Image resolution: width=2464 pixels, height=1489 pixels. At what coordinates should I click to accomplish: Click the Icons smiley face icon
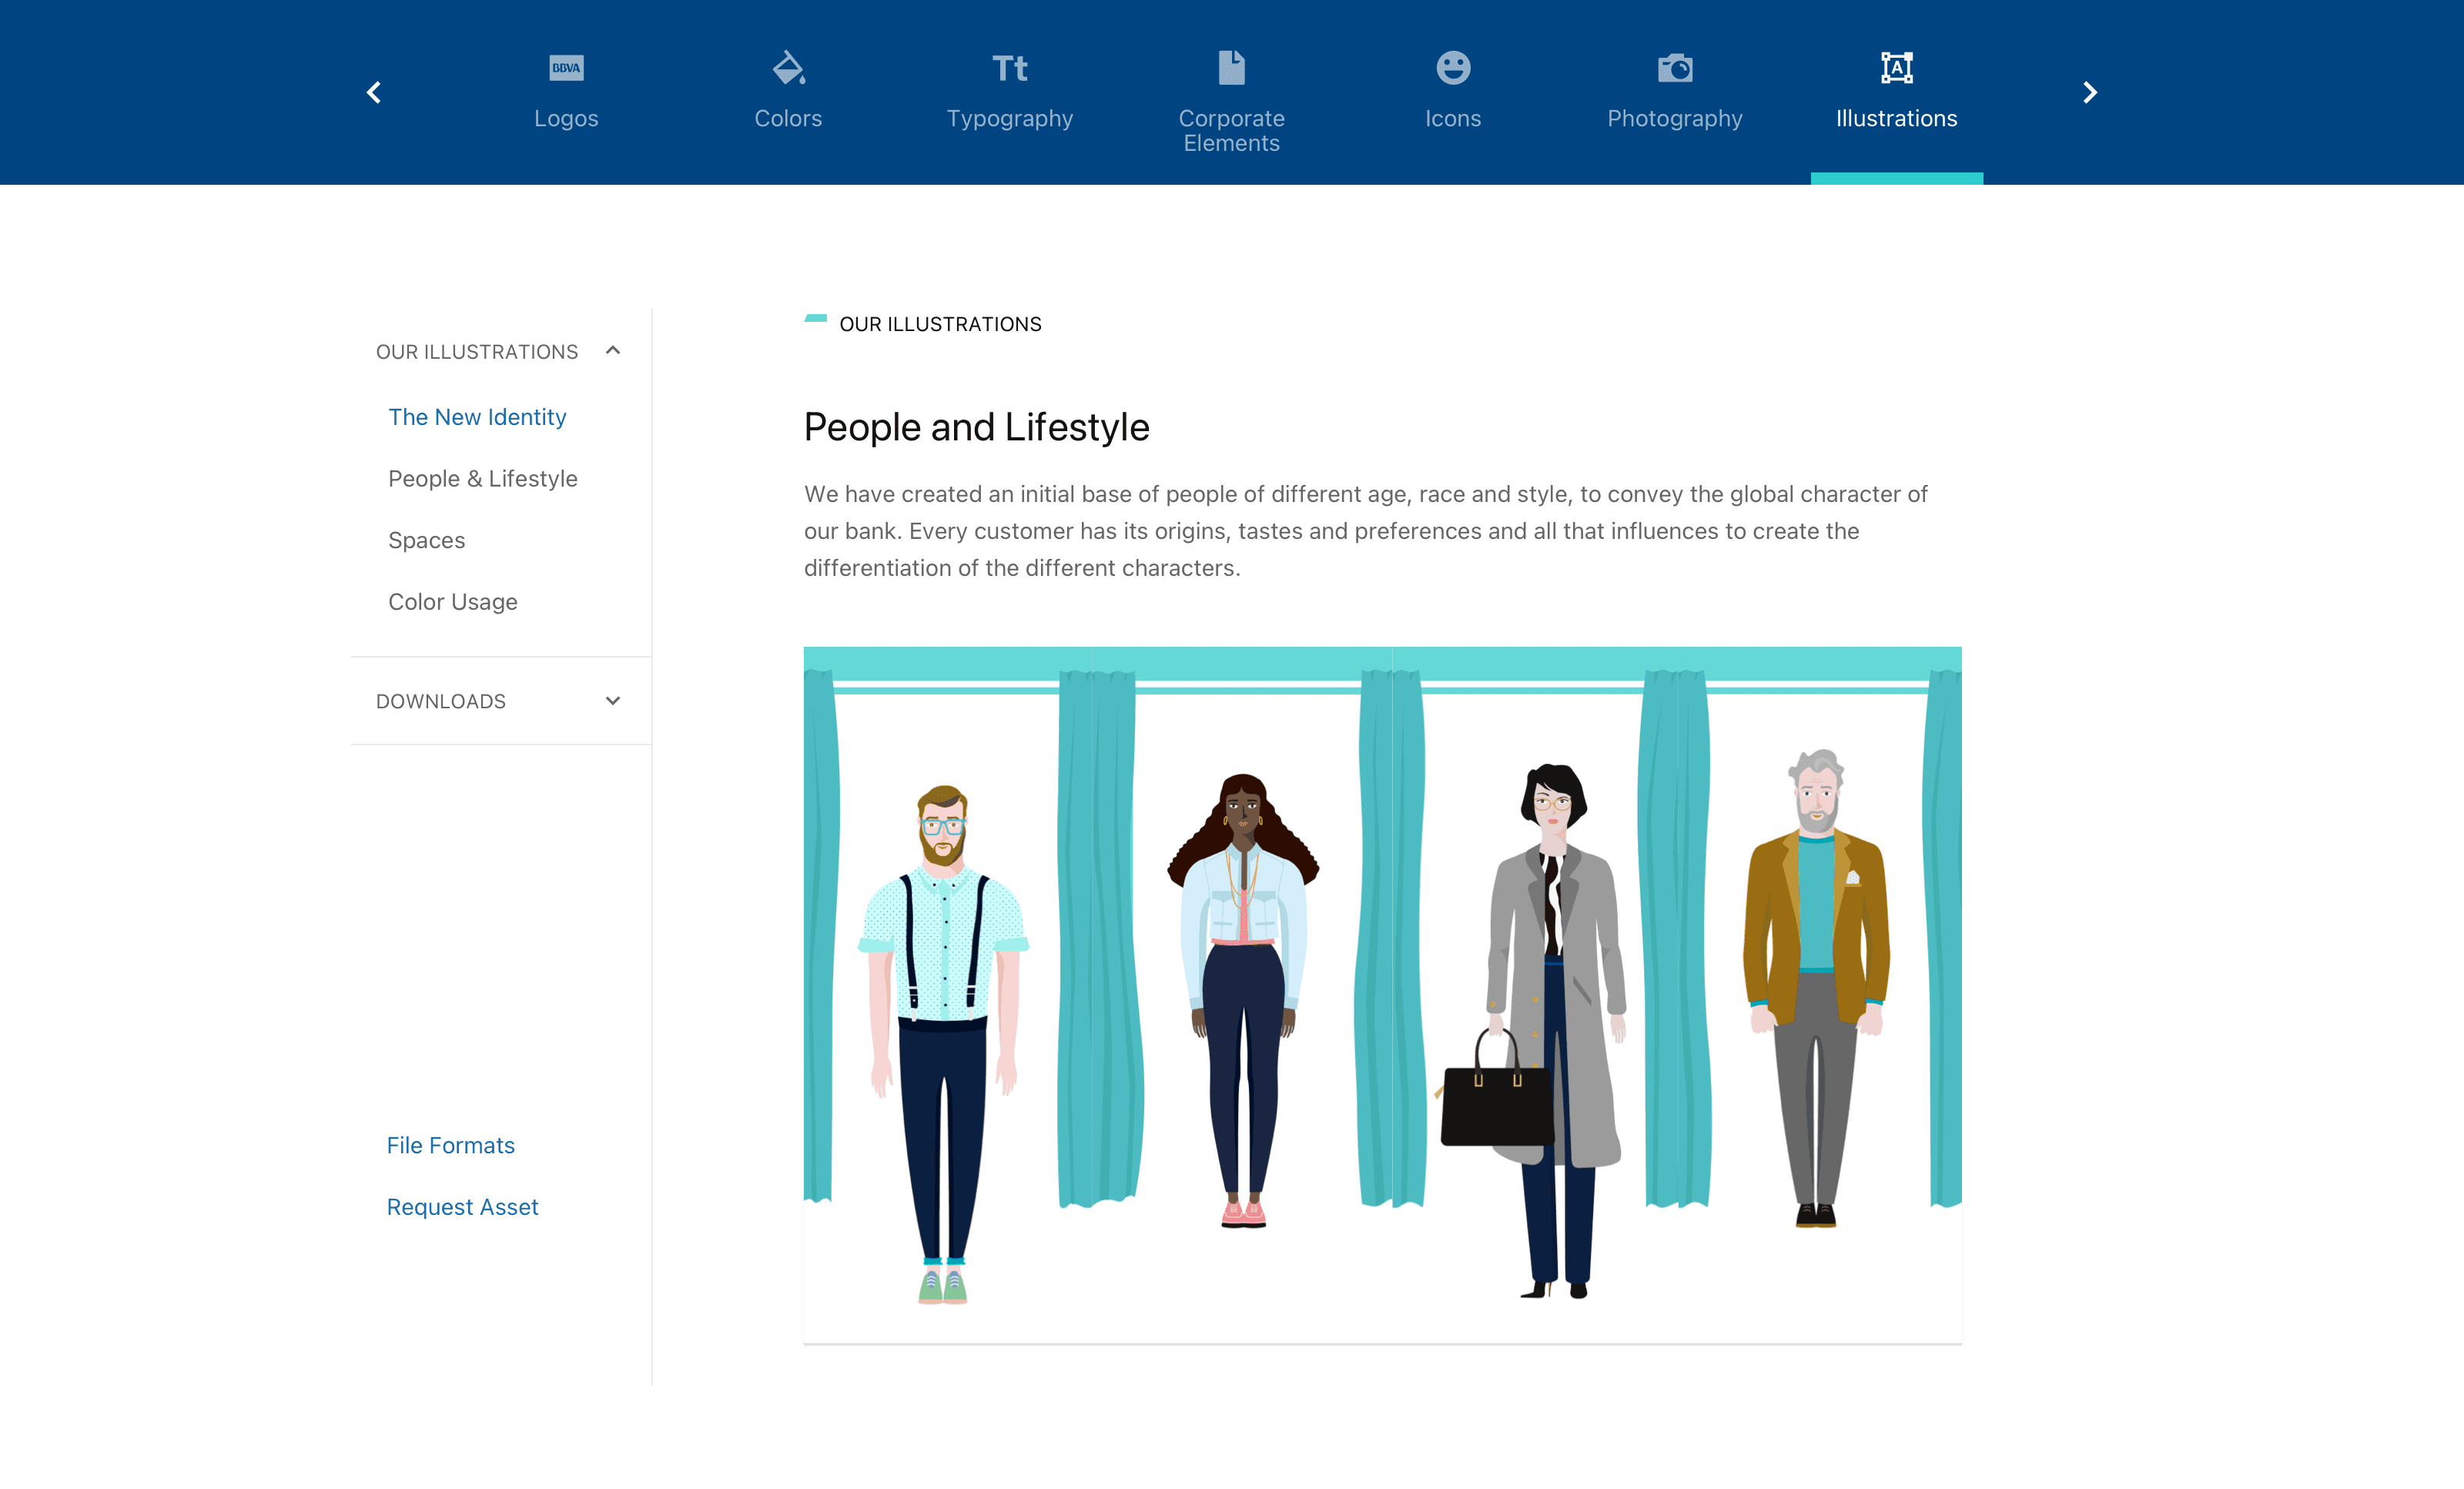coord(1453,68)
